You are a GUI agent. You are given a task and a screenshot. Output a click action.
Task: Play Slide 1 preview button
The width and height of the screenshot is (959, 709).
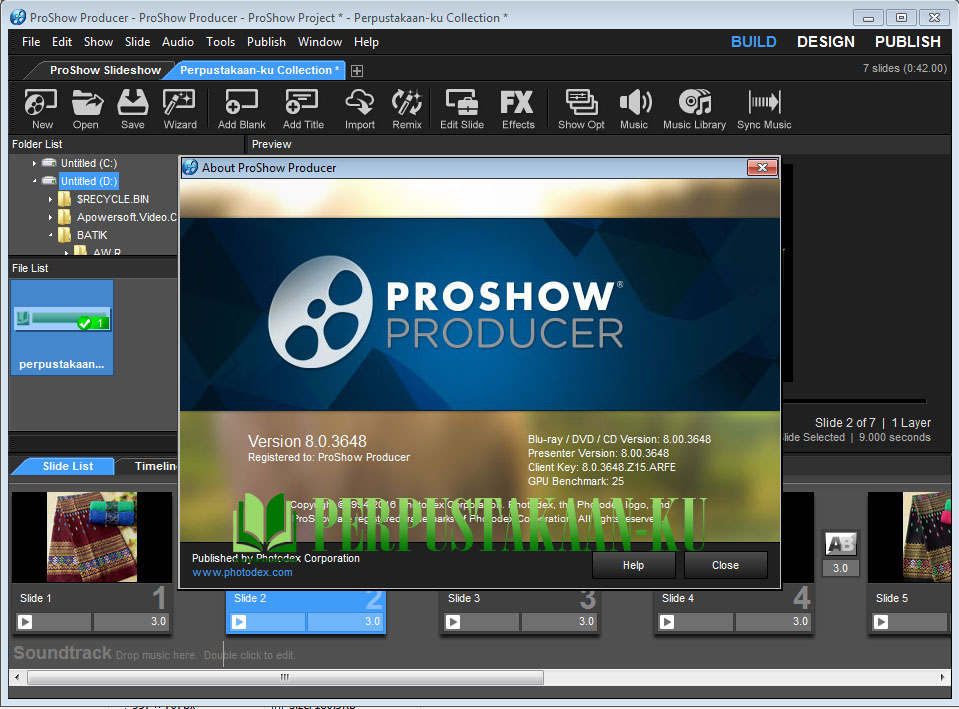(x=25, y=622)
